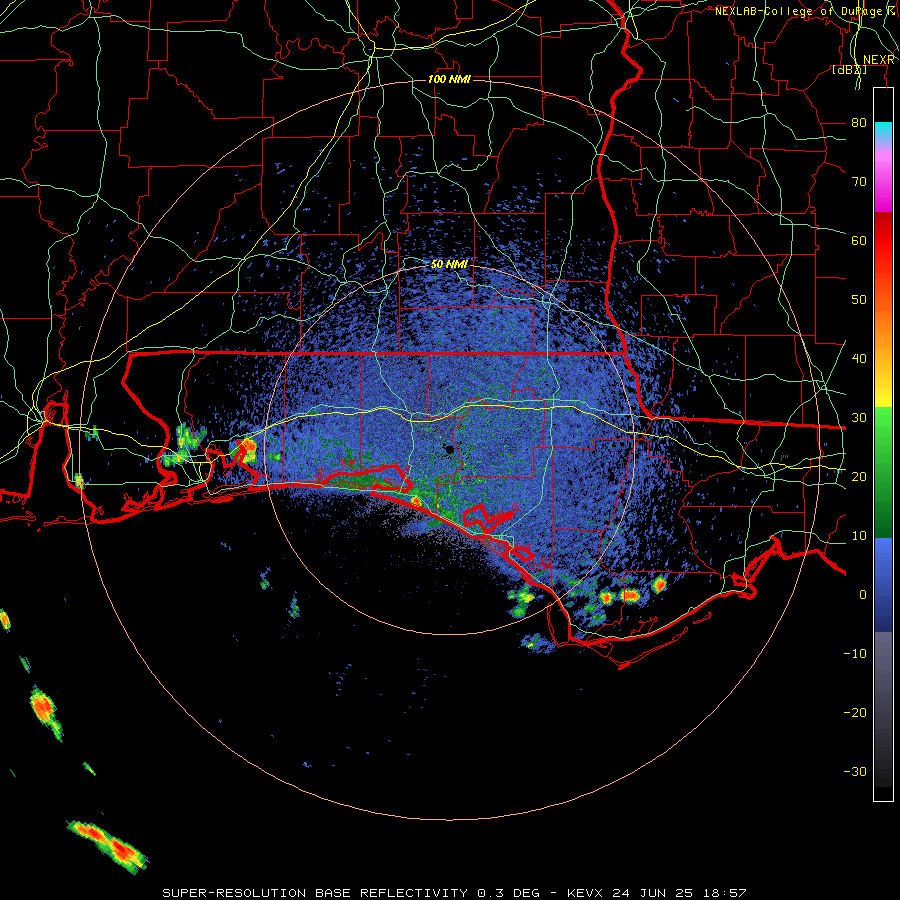Click the '24 JUN 25 18:57' timestamp
This screenshot has height=900, width=900.
click(680, 893)
